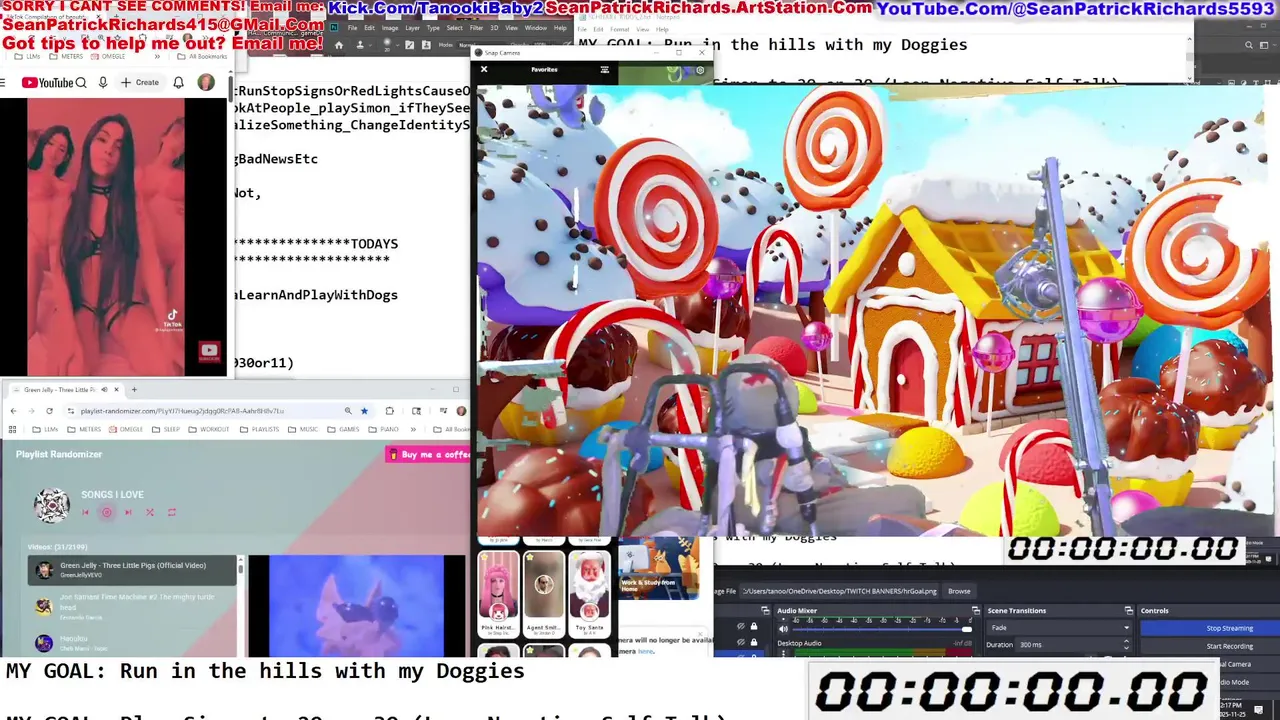Select the Joe Satriani Time Machine video row
This screenshot has height=720, width=1280.
(132, 606)
